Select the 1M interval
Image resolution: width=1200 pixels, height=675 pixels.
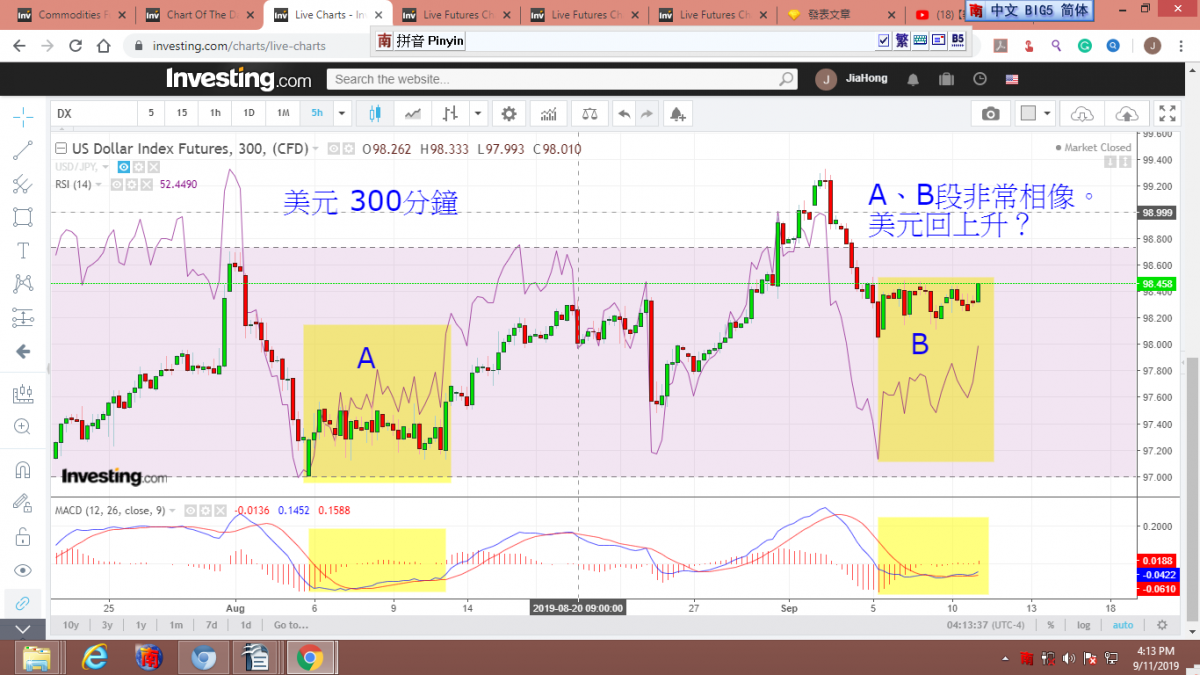pos(283,114)
